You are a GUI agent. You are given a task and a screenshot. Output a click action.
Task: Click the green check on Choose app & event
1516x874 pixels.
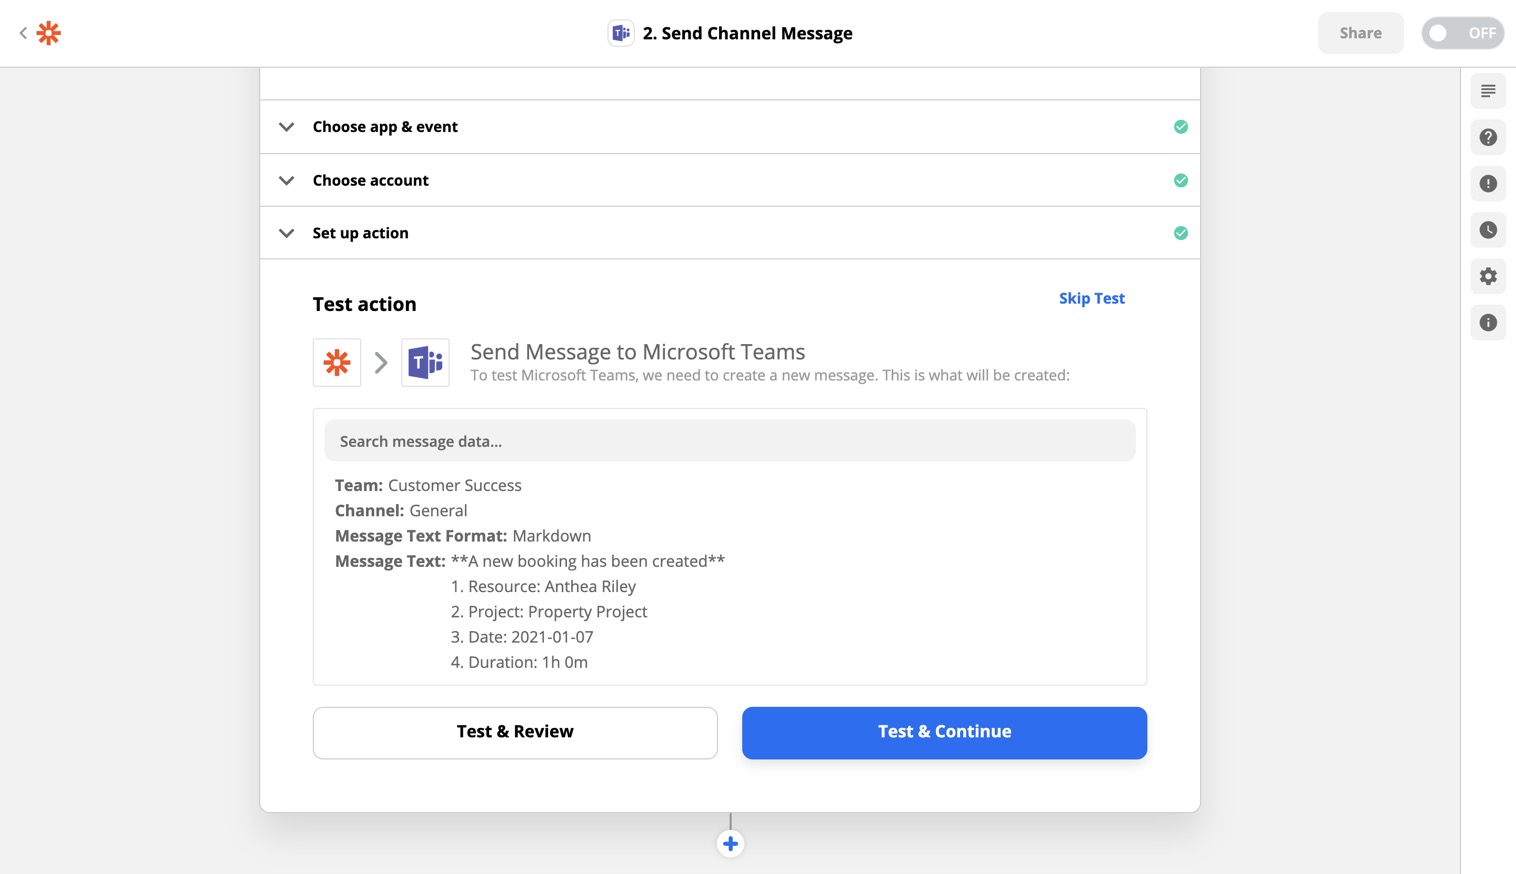pyautogui.click(x=1181, y=127)
